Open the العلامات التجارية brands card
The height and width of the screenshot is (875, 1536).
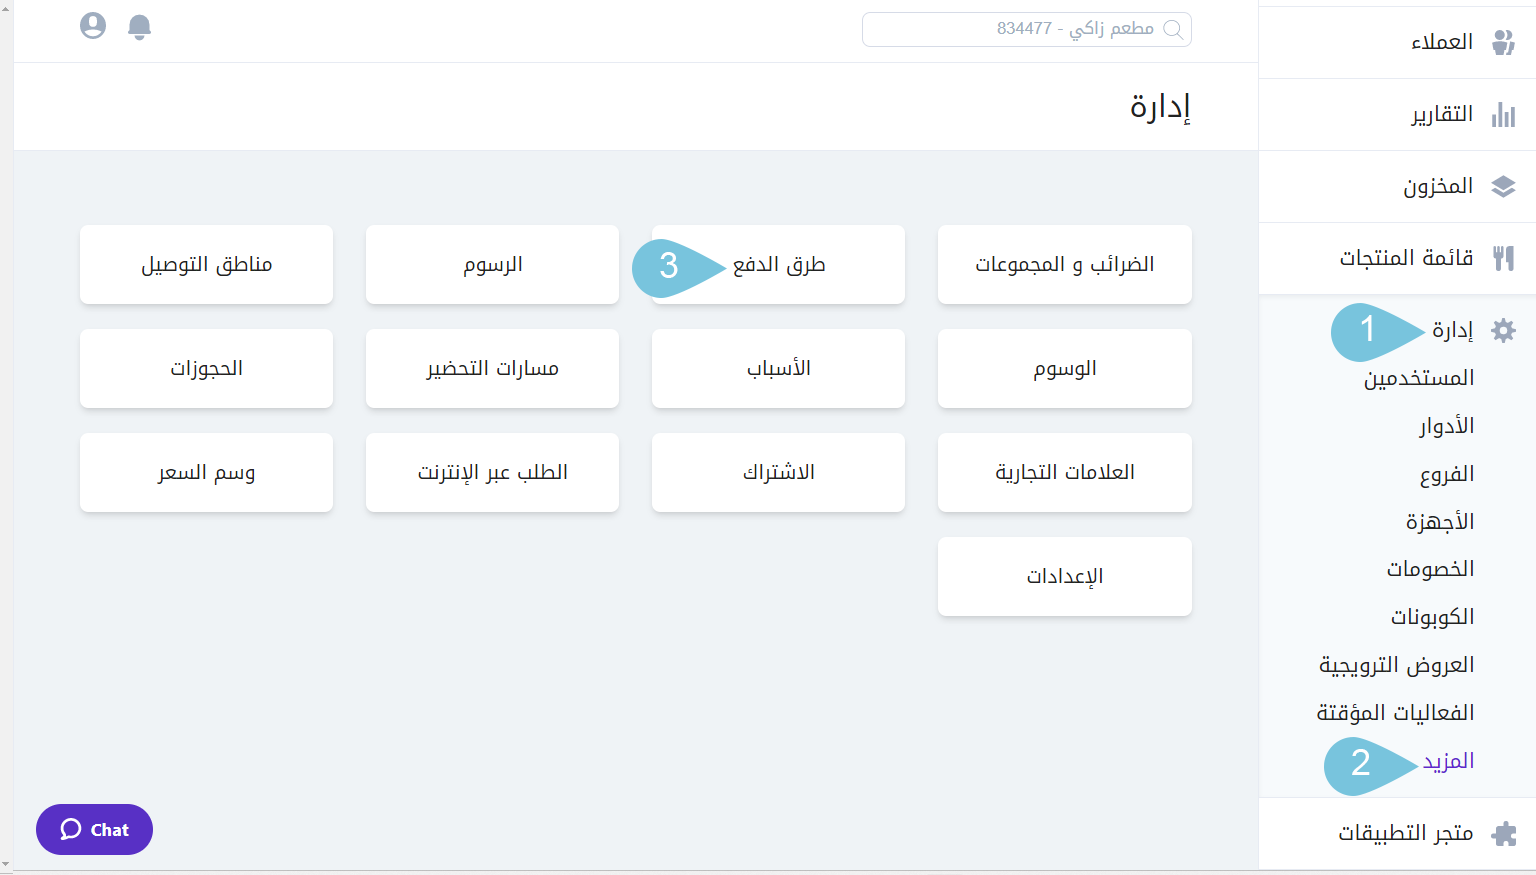1064,472
